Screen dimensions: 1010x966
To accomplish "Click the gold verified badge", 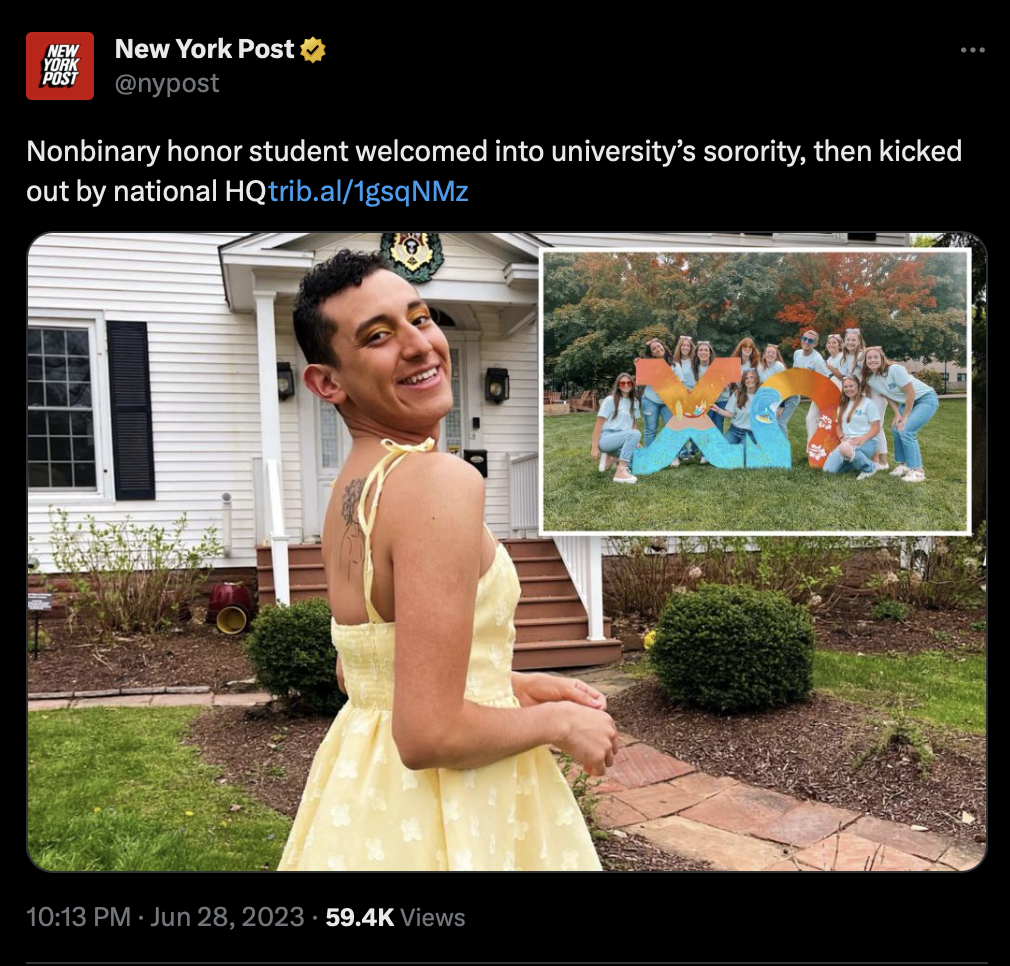I will pyautogui.click(x=313, y=50).
